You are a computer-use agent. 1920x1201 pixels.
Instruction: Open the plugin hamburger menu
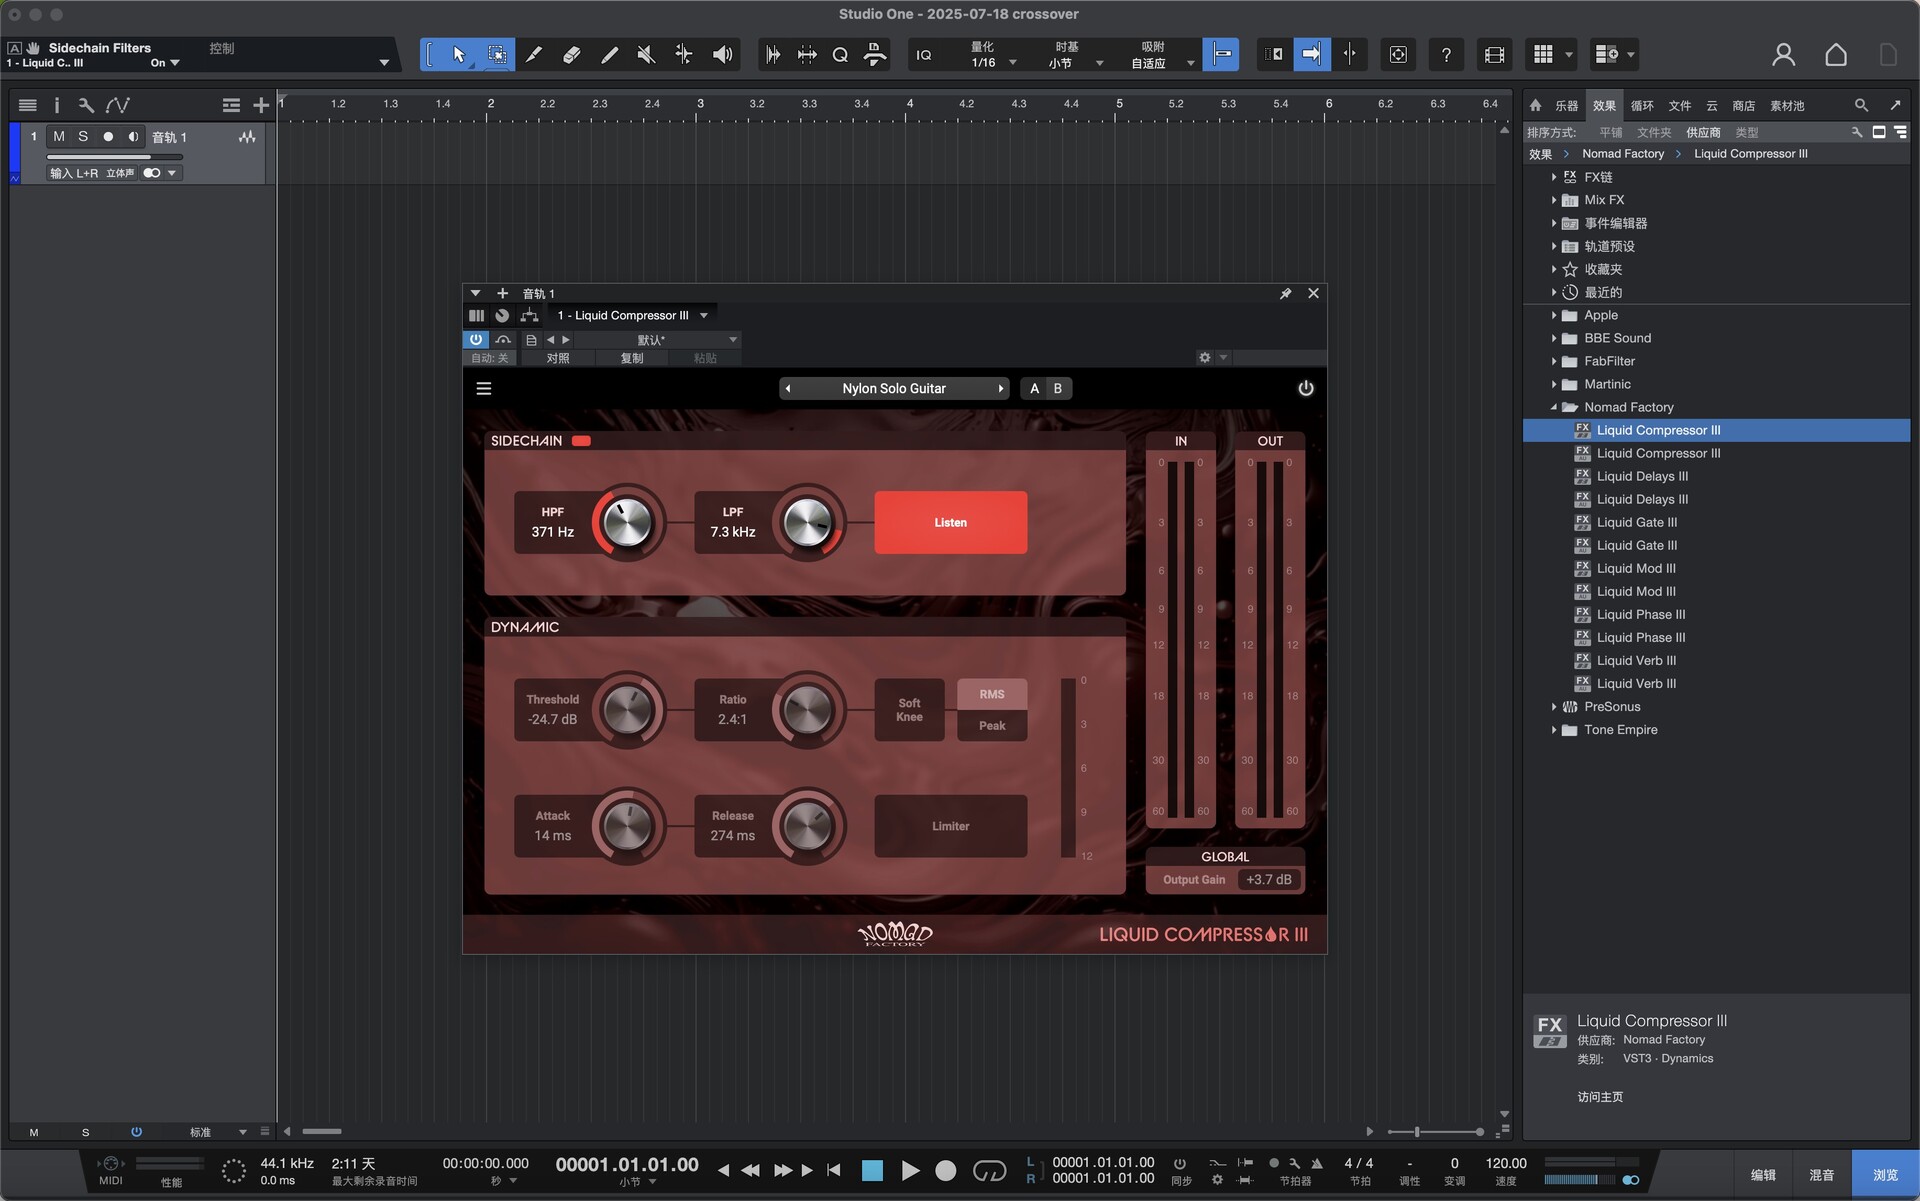point(484,389)
